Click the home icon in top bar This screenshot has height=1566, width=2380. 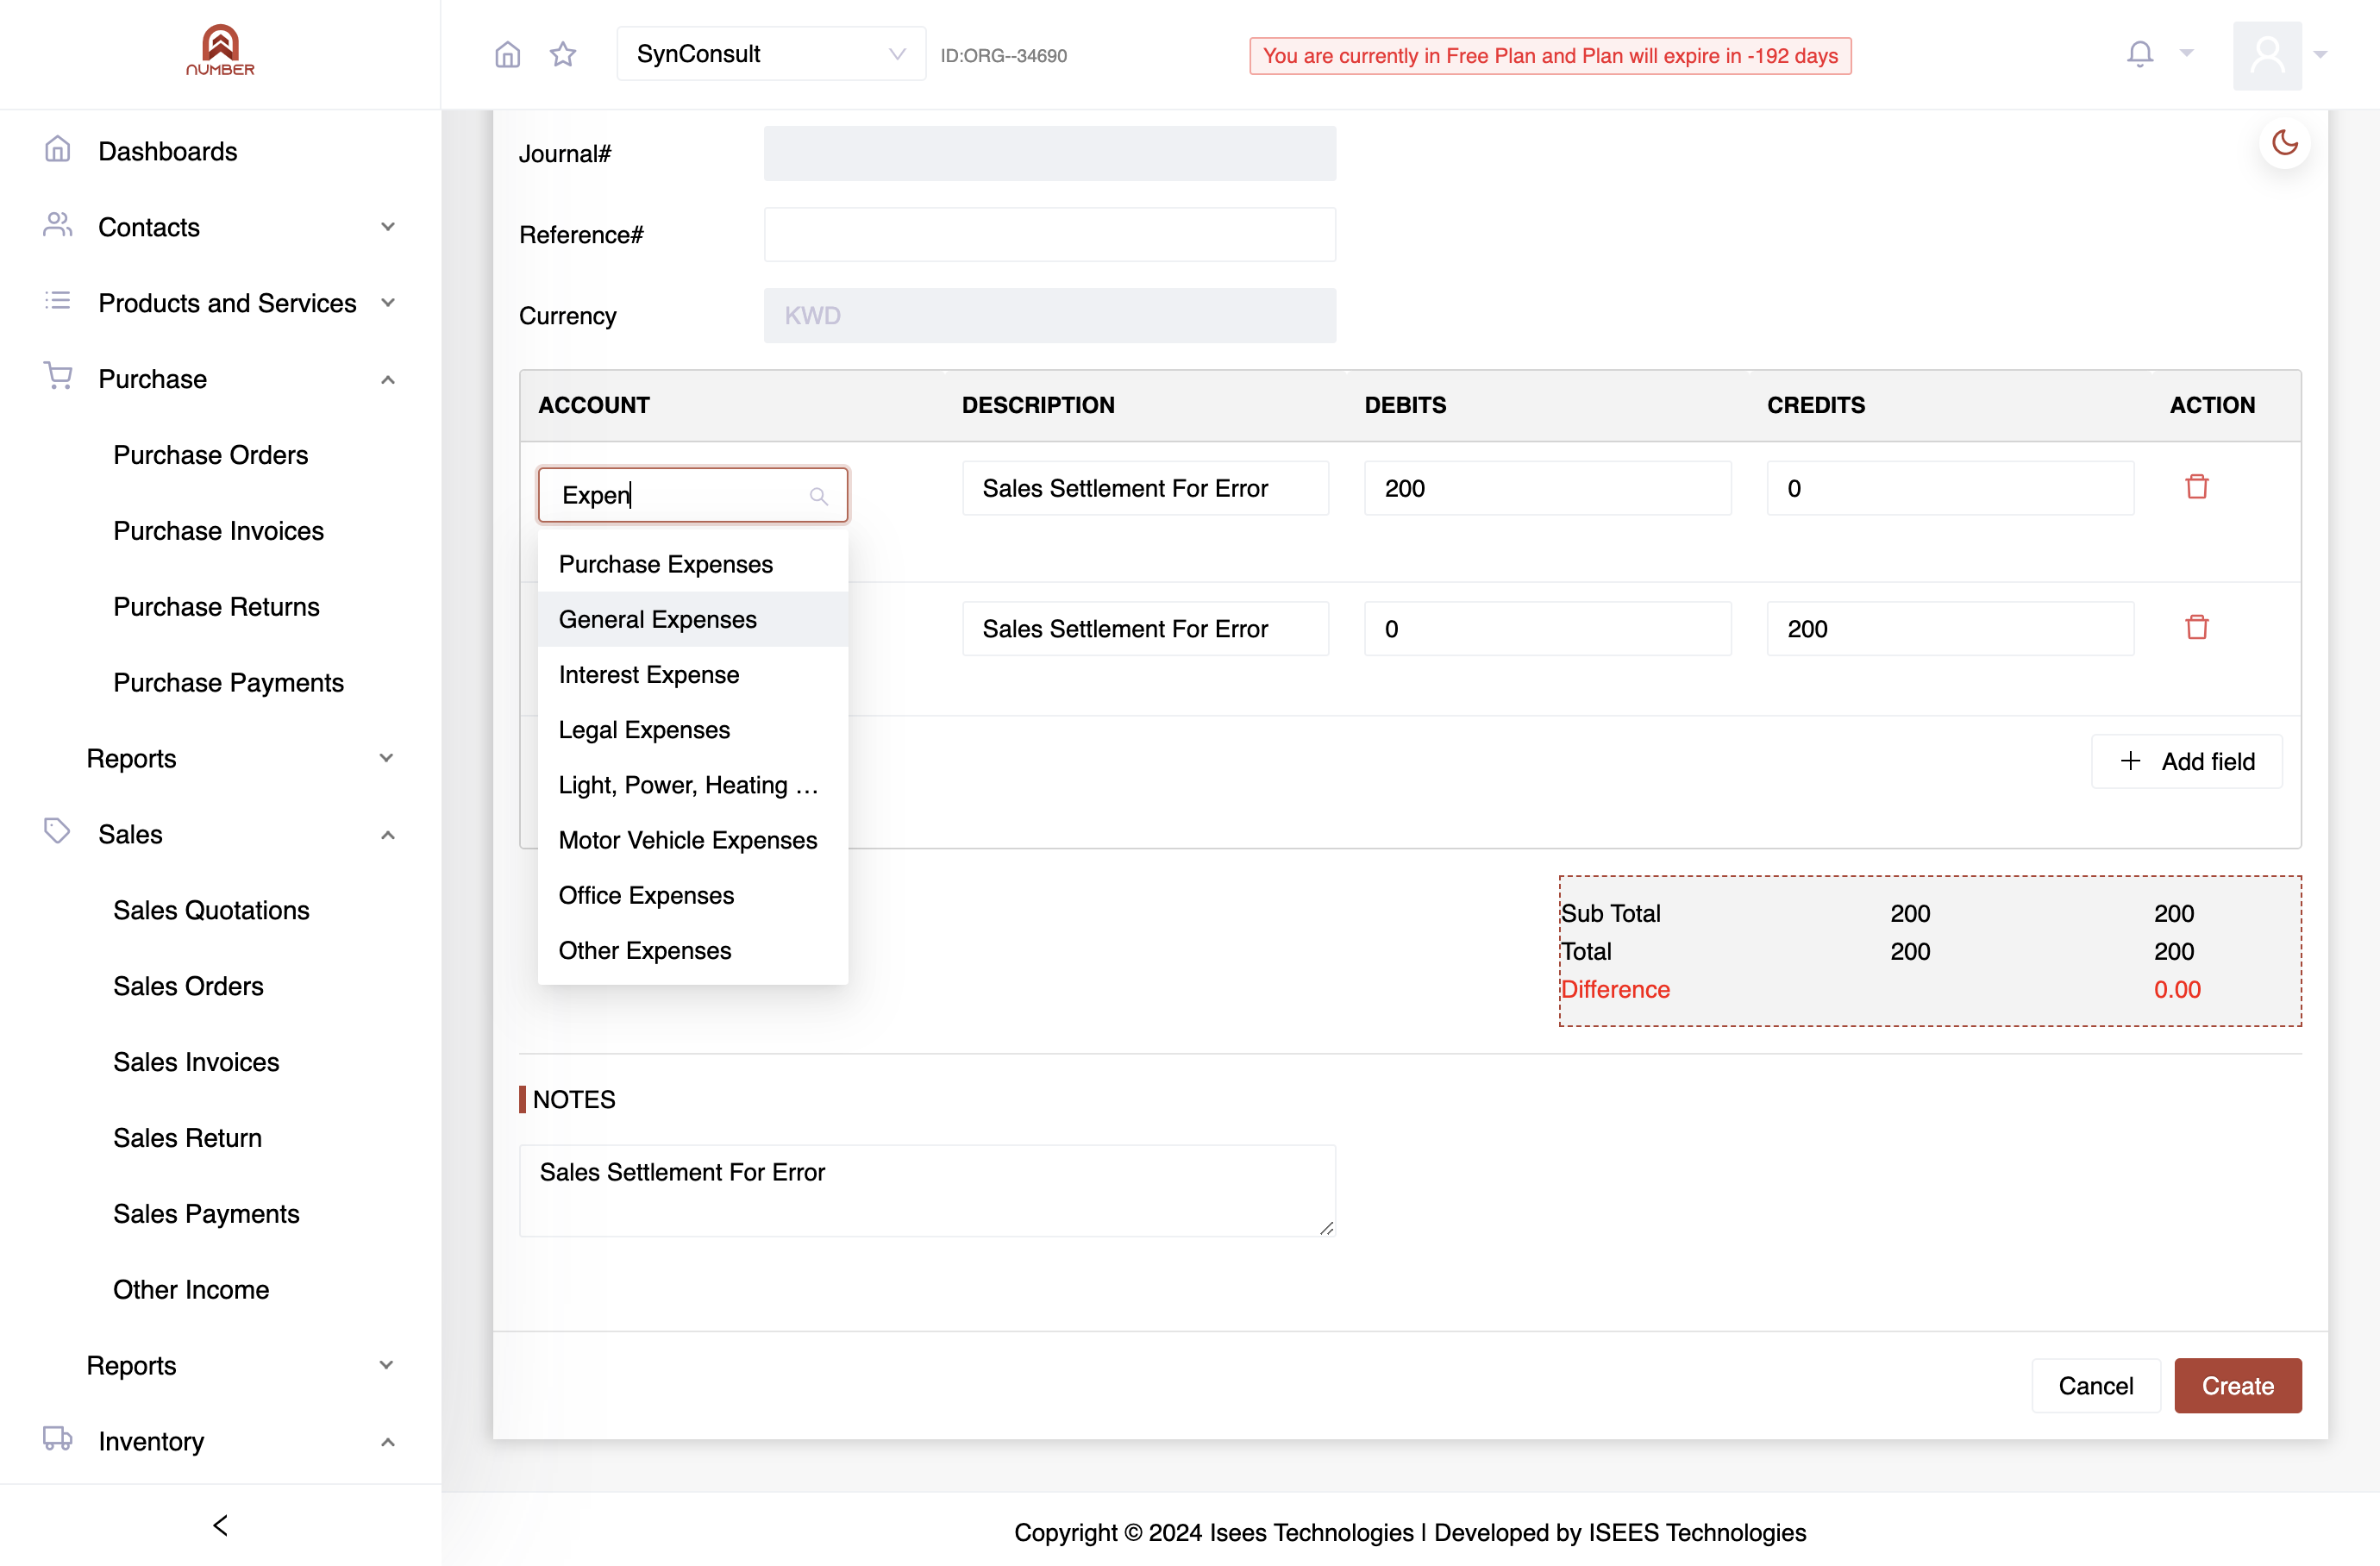pos(507,54)
